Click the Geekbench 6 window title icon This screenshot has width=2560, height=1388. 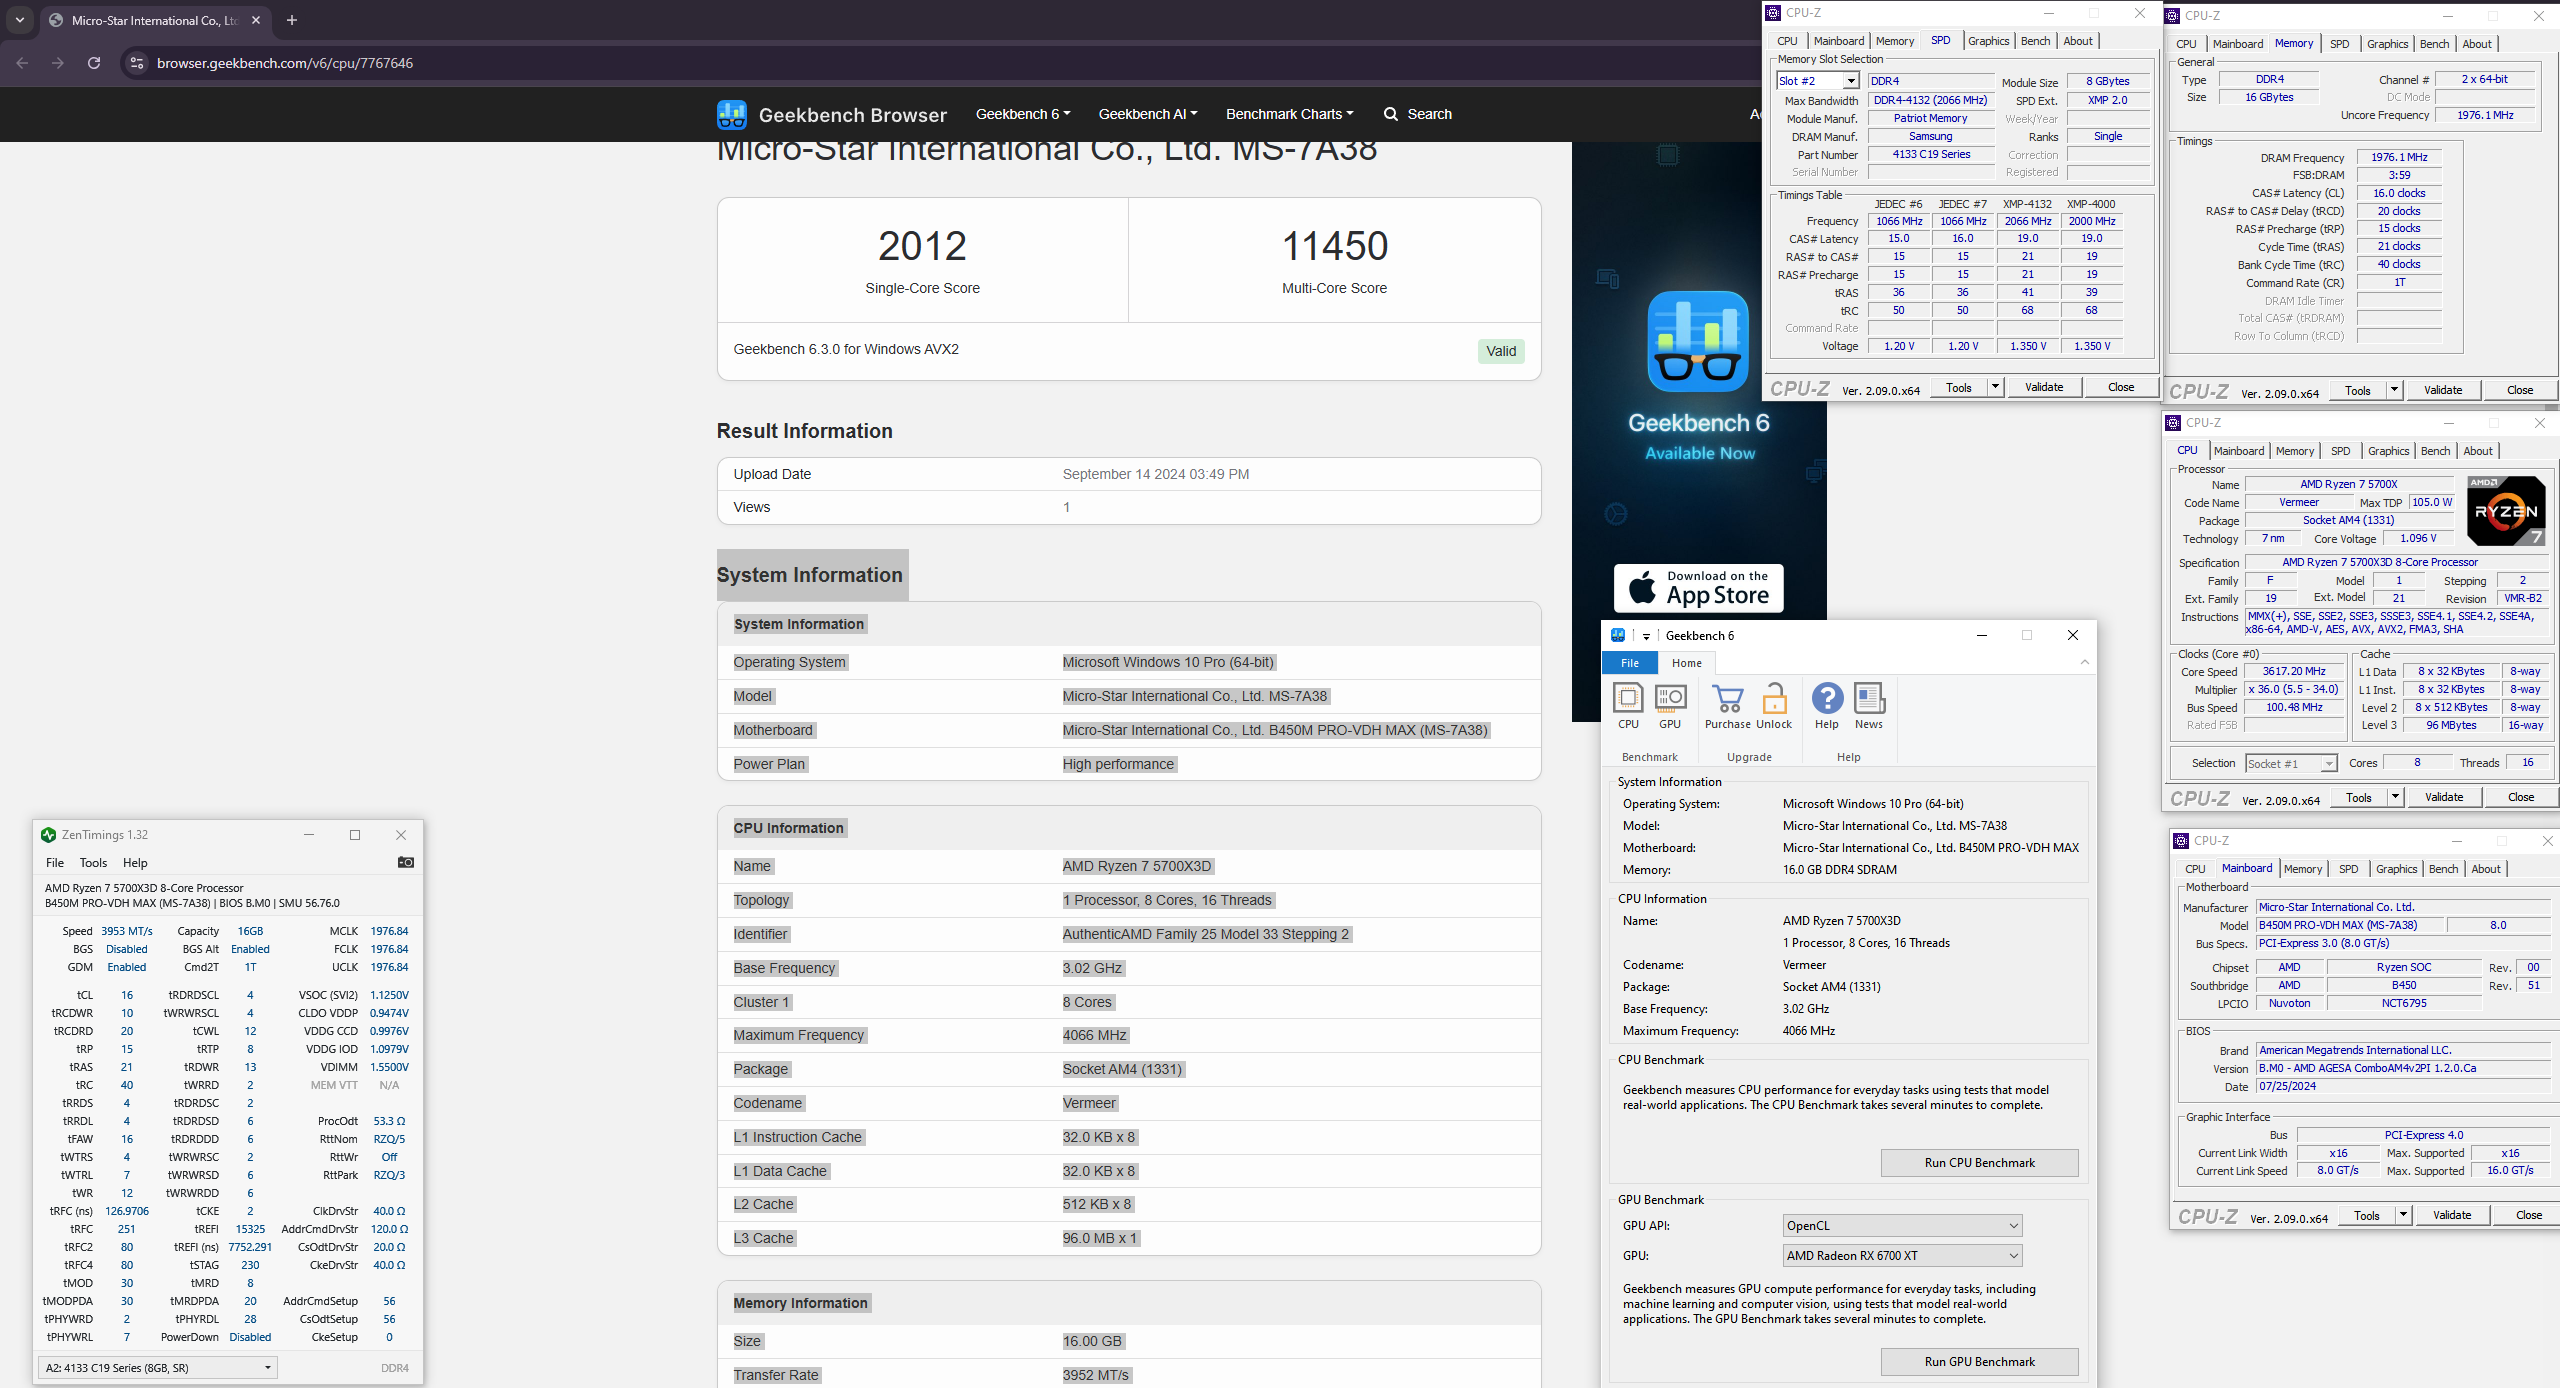pyautogui.click(x=1618, y=635)
